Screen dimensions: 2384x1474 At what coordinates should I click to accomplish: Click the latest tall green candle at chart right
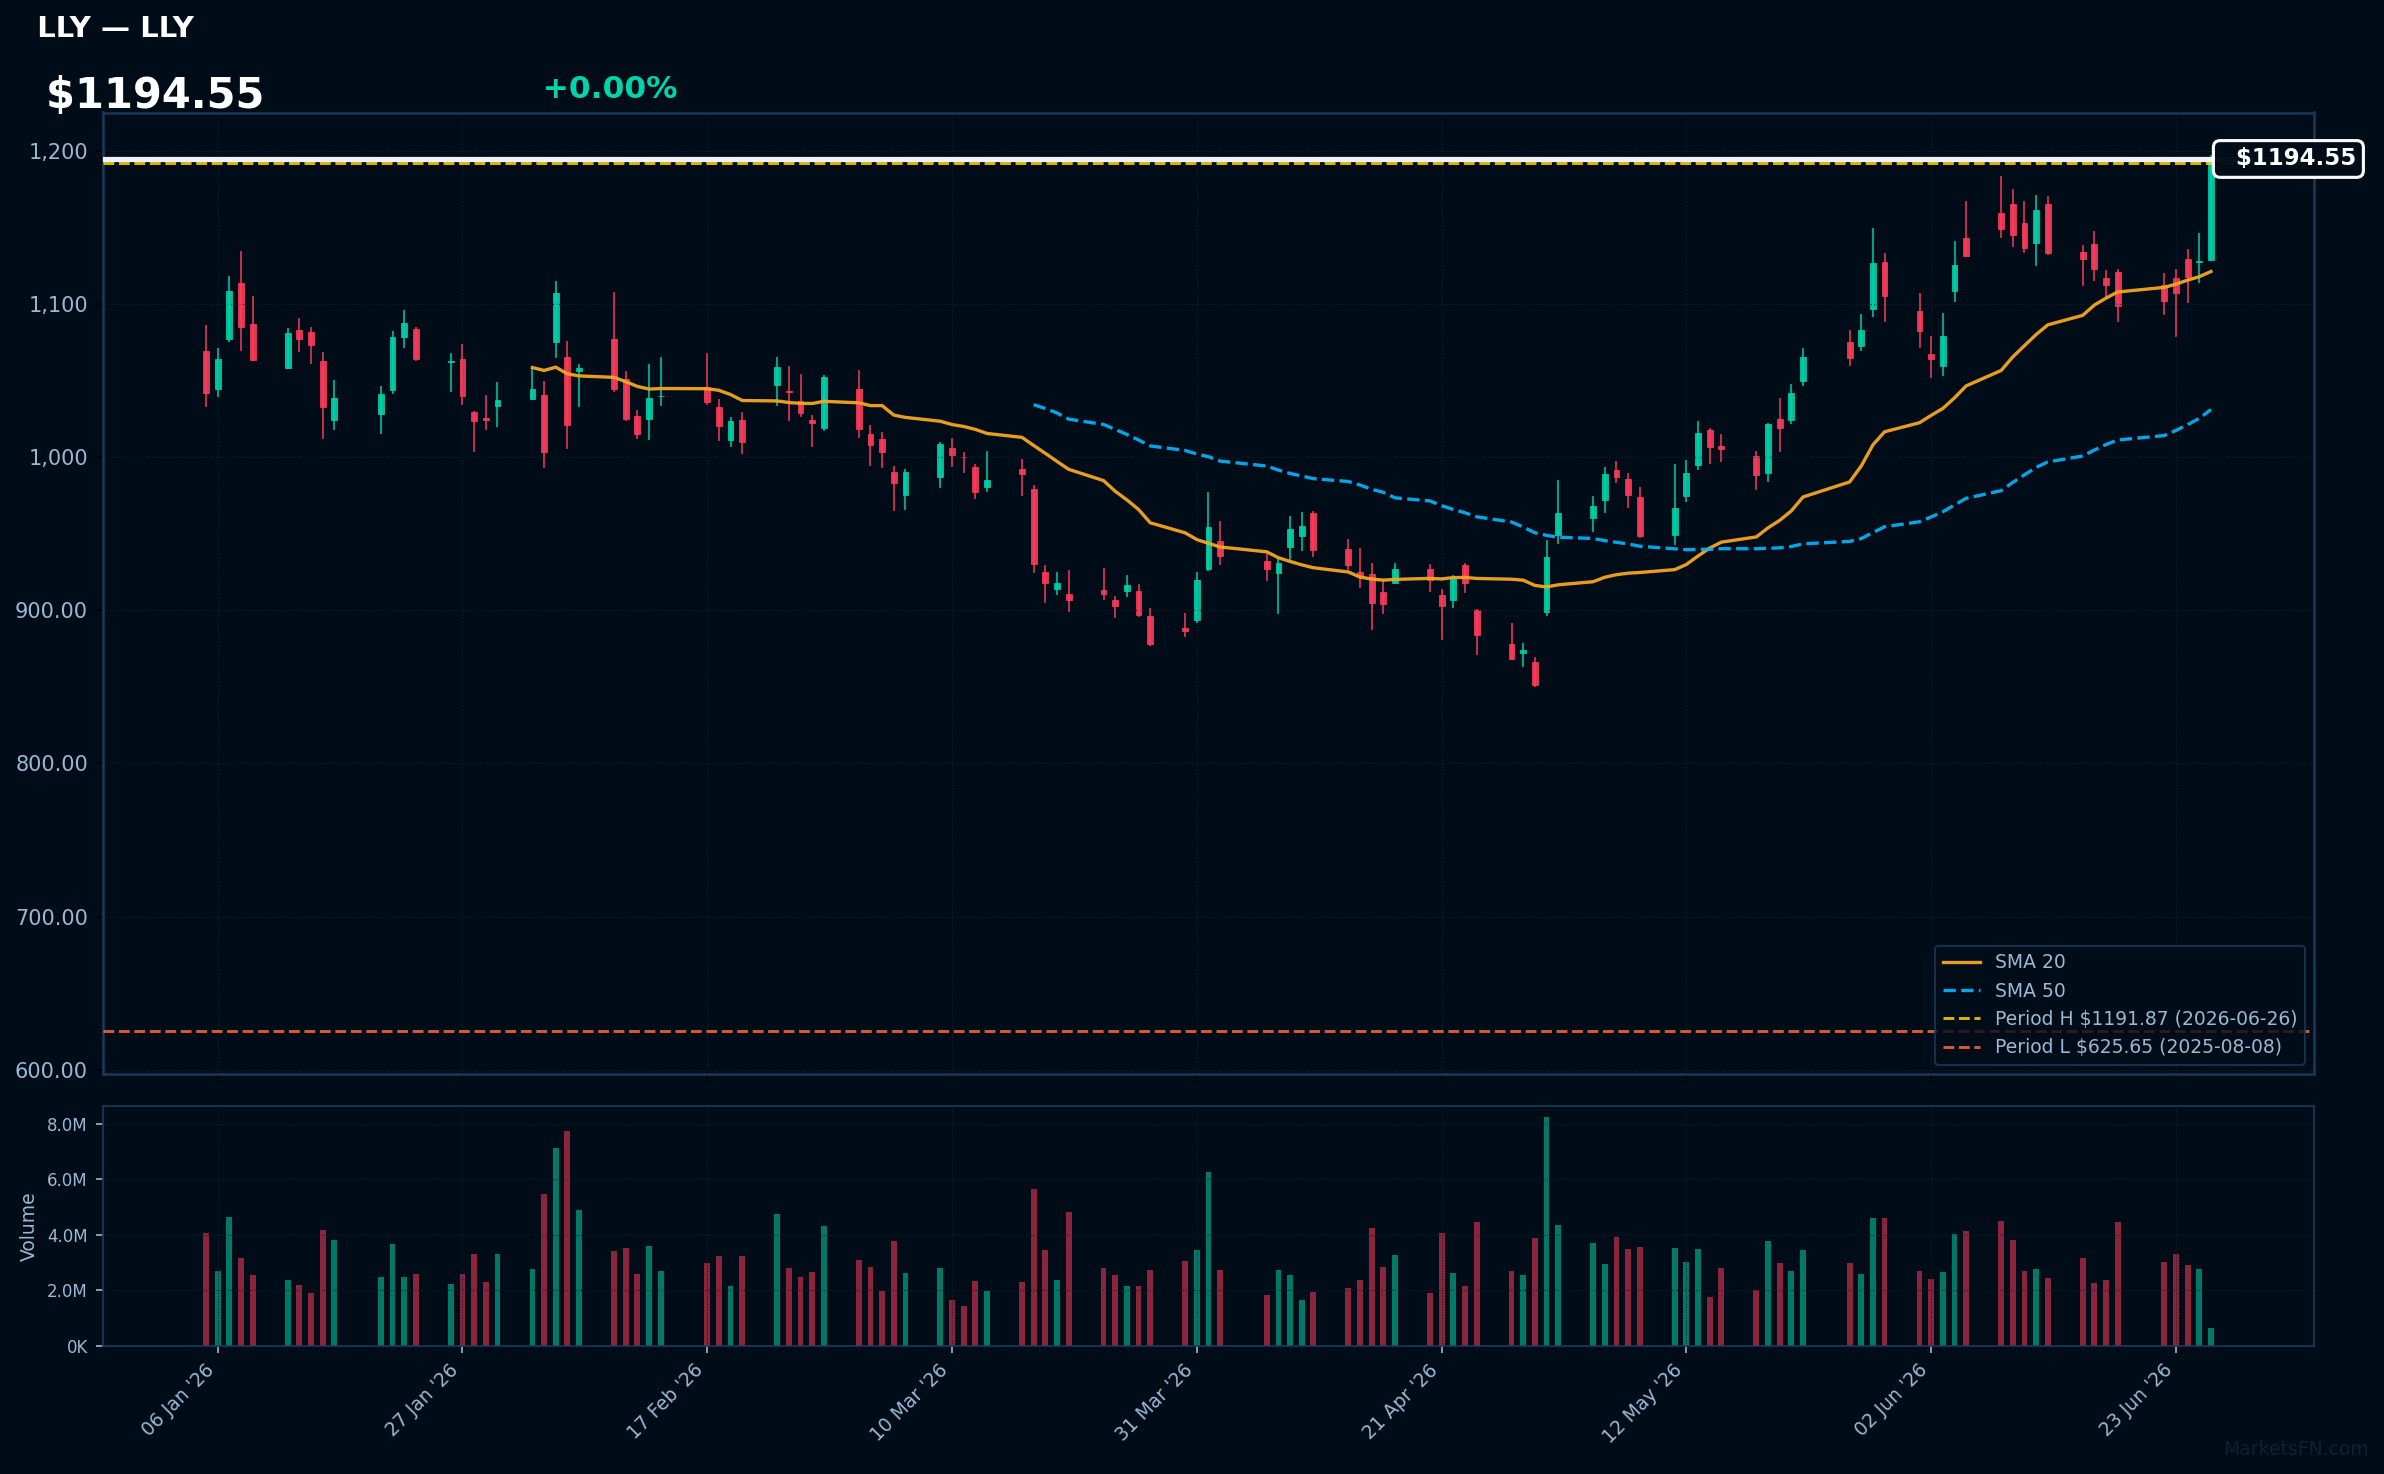[2211, 211]
